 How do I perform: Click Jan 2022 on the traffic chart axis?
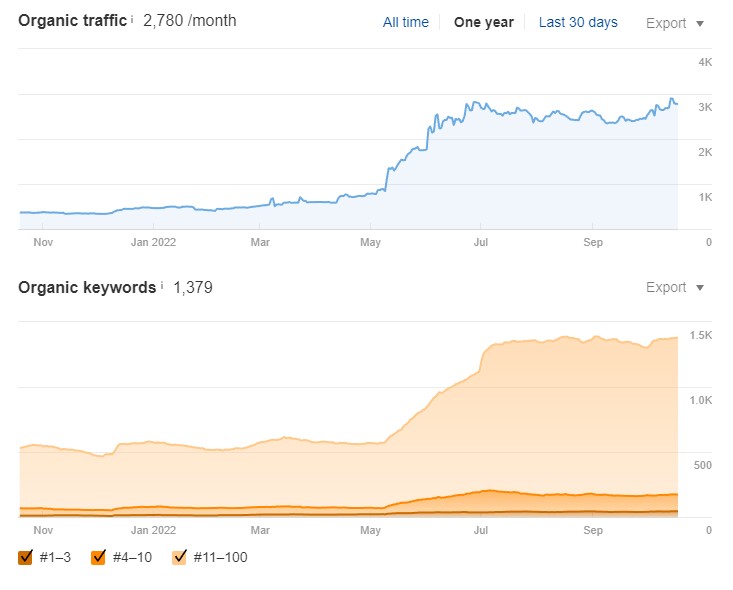[x=153, y=242]
